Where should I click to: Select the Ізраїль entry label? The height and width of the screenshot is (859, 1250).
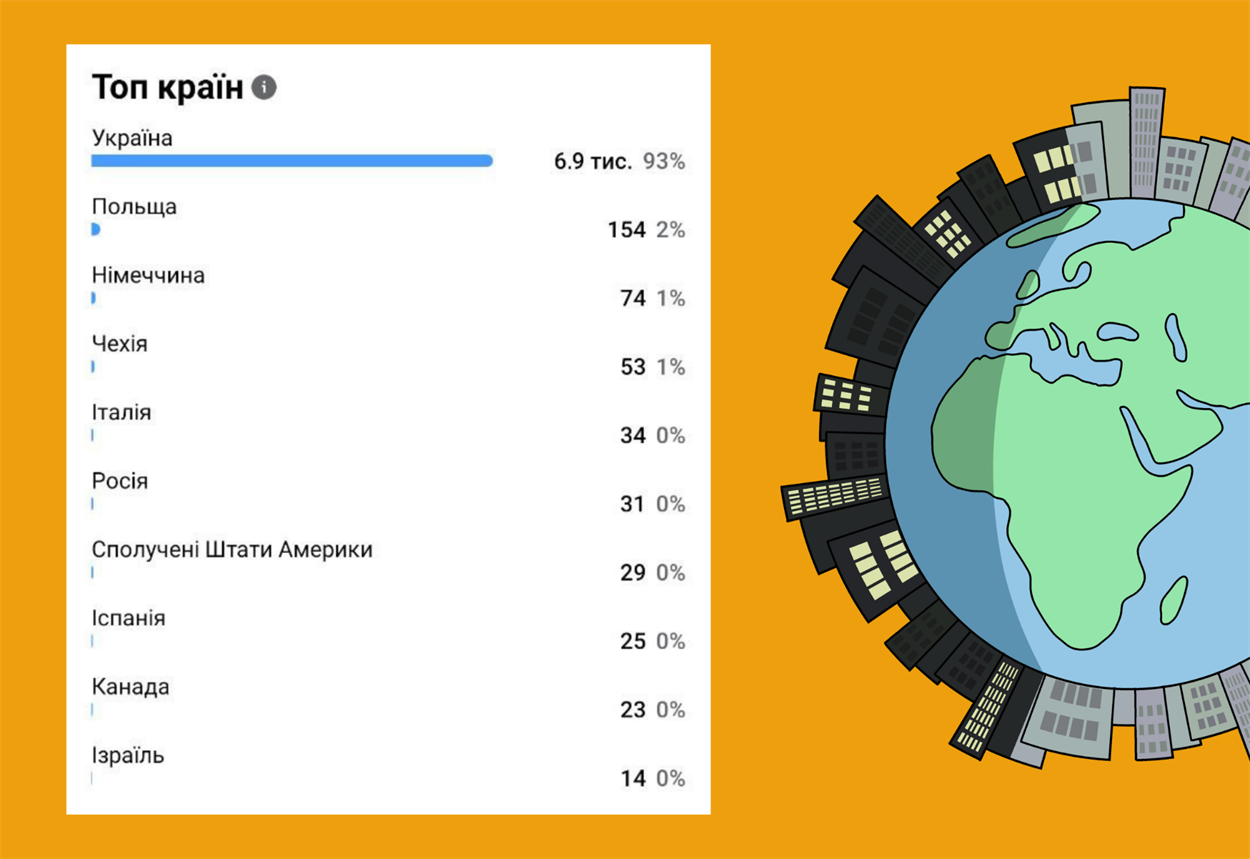point(128,756)
